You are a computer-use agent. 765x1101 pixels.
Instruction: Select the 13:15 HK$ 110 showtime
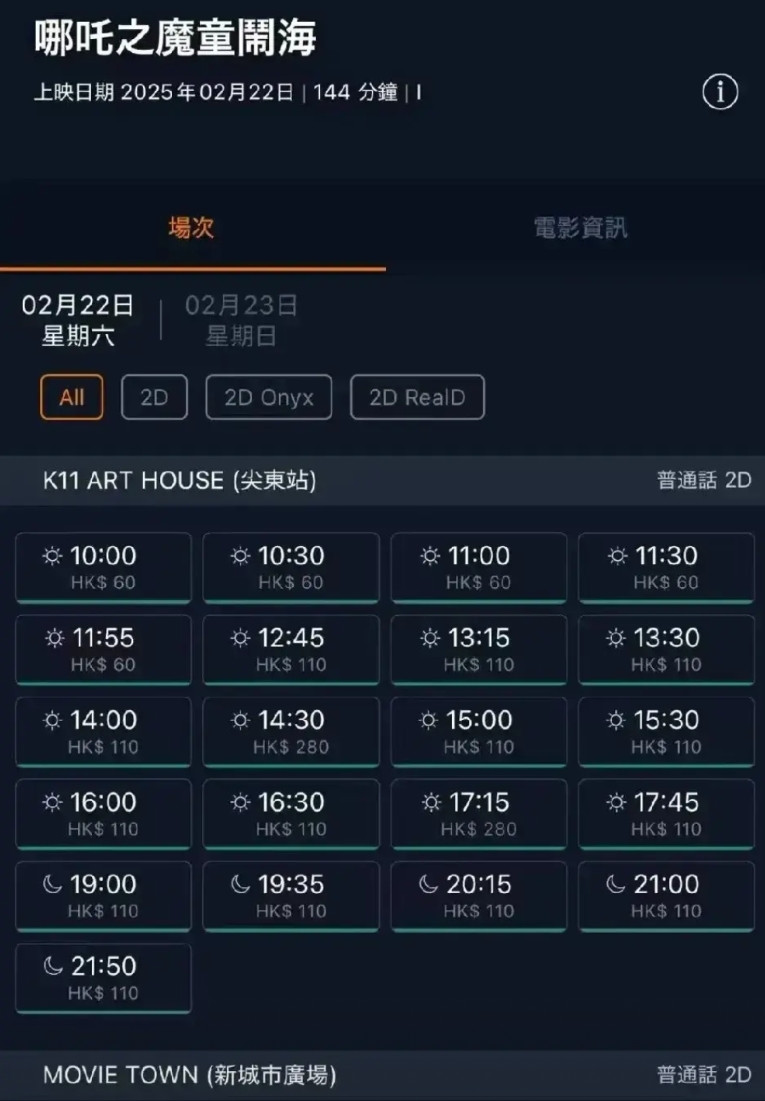[478, 650]
